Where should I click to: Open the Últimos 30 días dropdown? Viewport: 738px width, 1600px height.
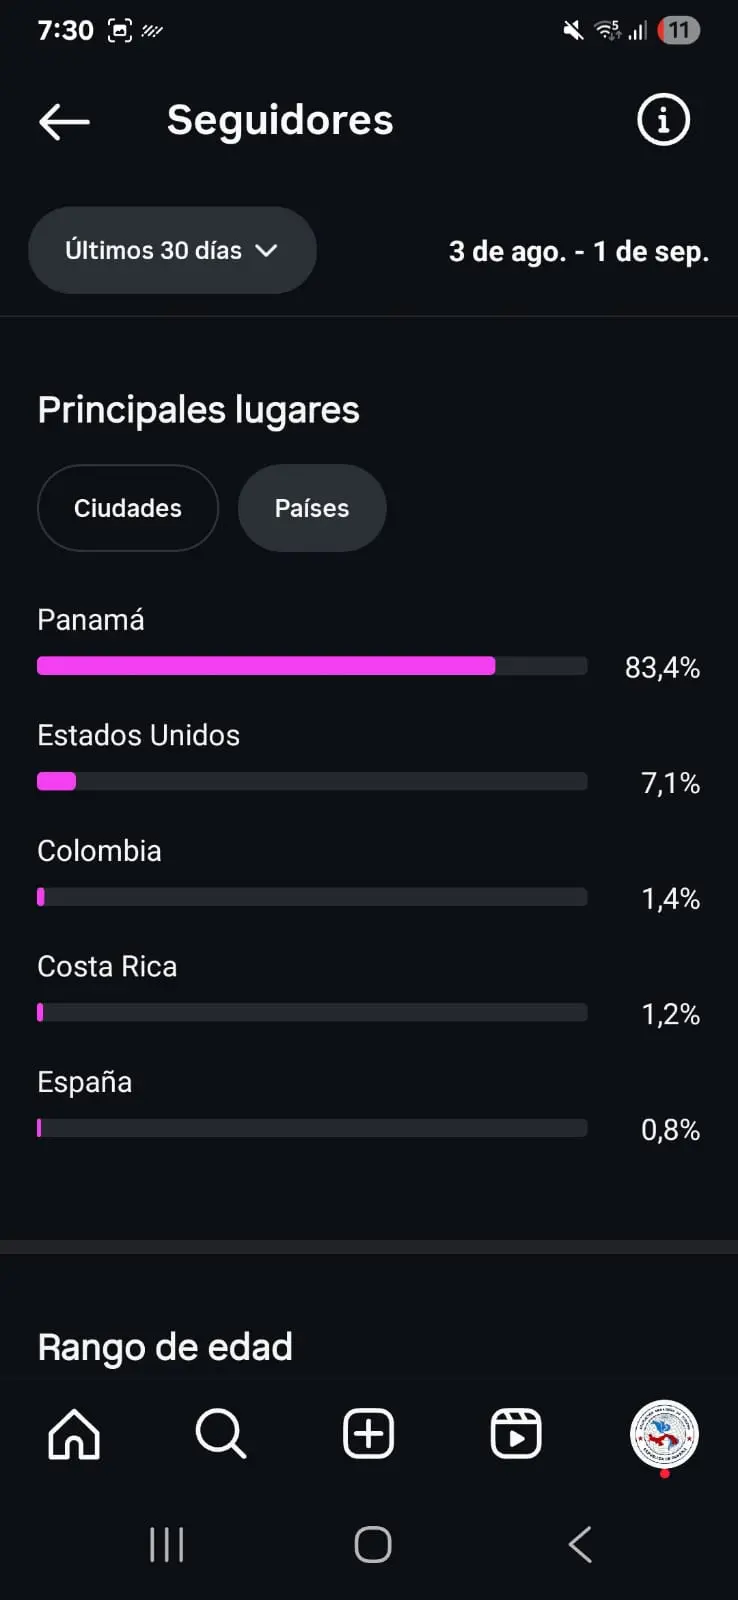(154, 250)
